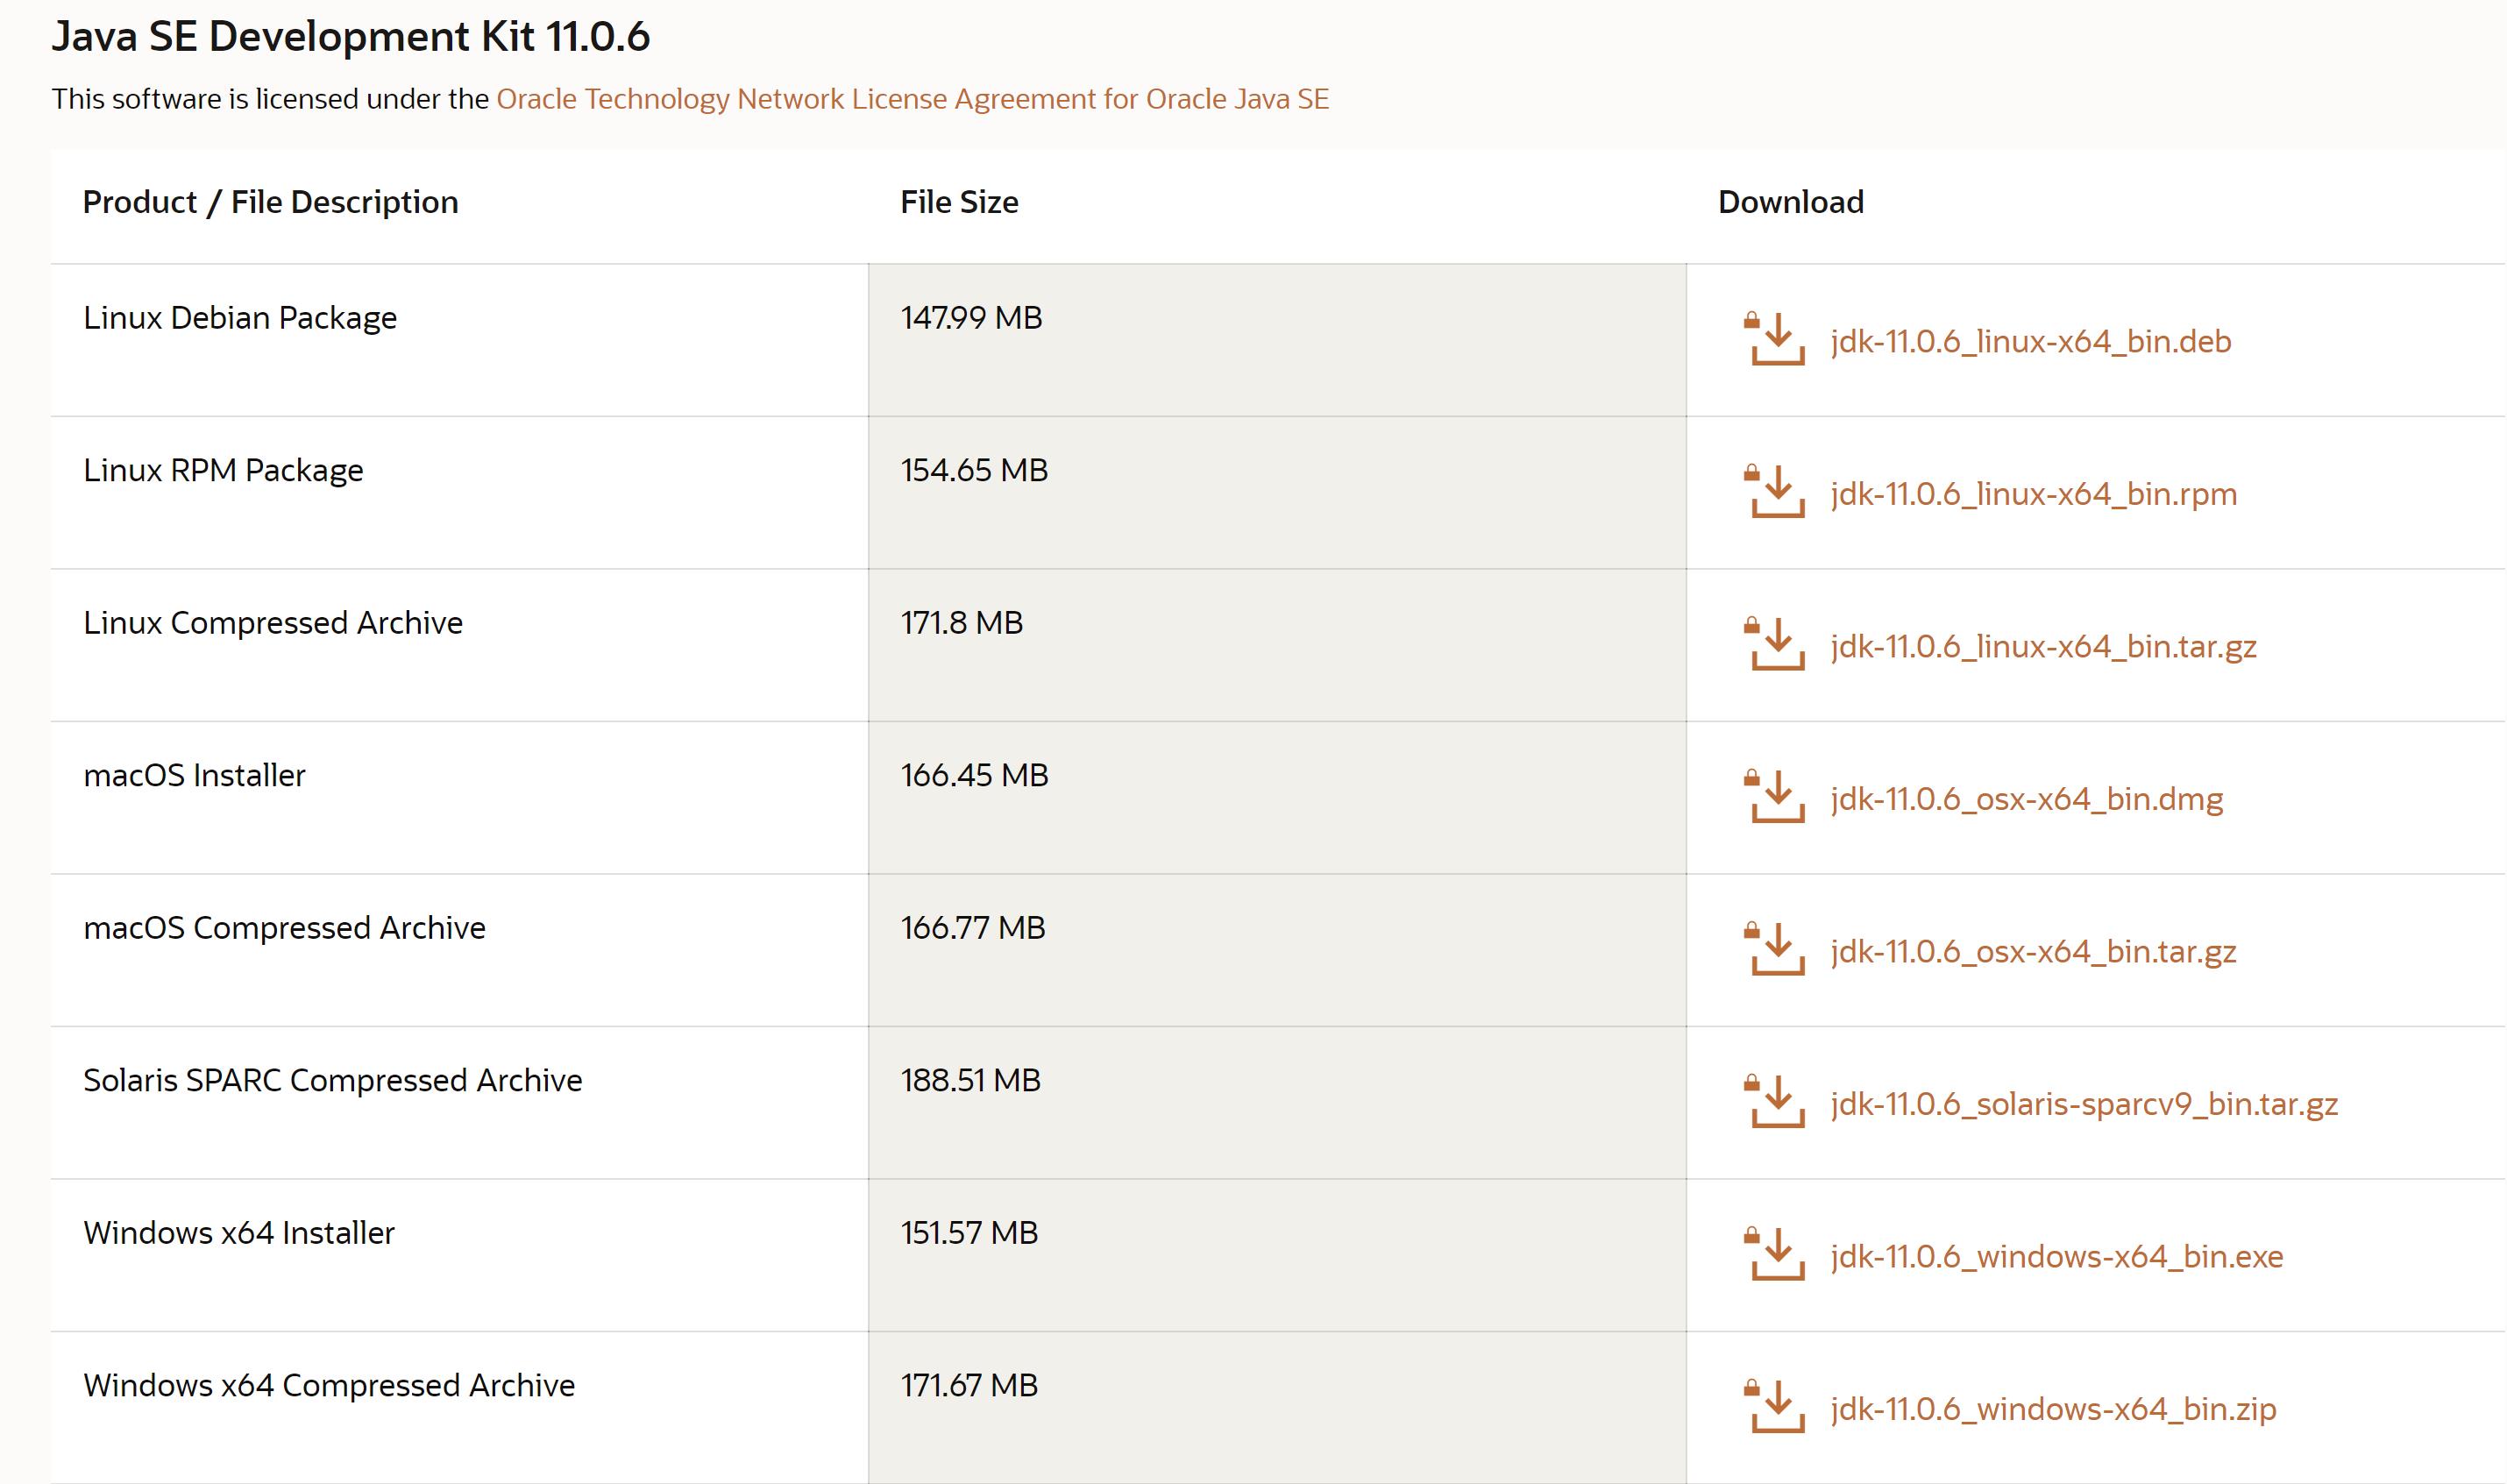Click download icon for macOS Installer
This screenshot has width=2507, height=1484.
[x=1774, y=796]
